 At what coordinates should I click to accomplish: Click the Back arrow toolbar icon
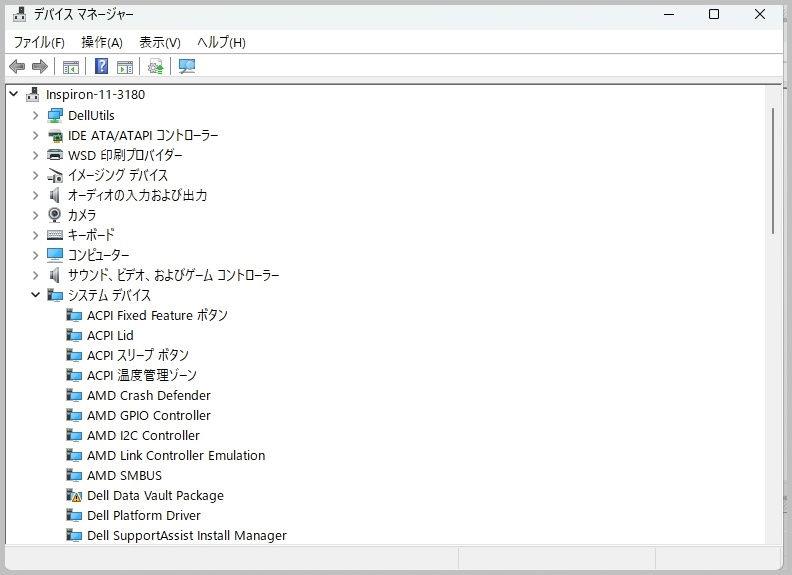tap(17, 66)
